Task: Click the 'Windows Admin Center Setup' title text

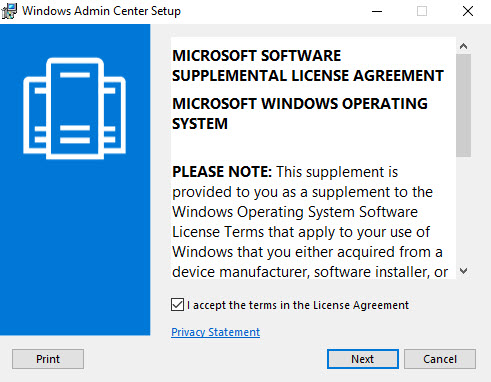Action: 101,11
